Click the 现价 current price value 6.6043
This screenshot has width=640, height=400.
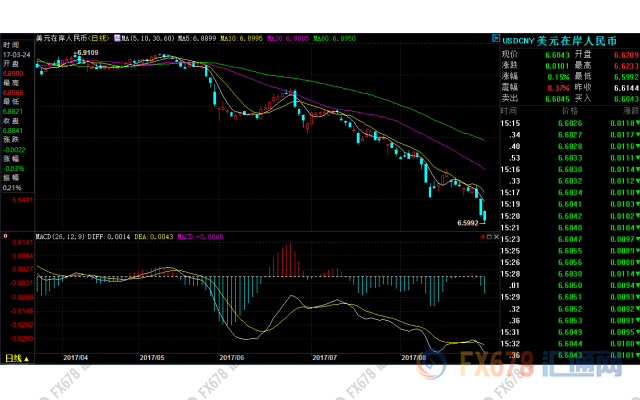[x=556, y=53]
